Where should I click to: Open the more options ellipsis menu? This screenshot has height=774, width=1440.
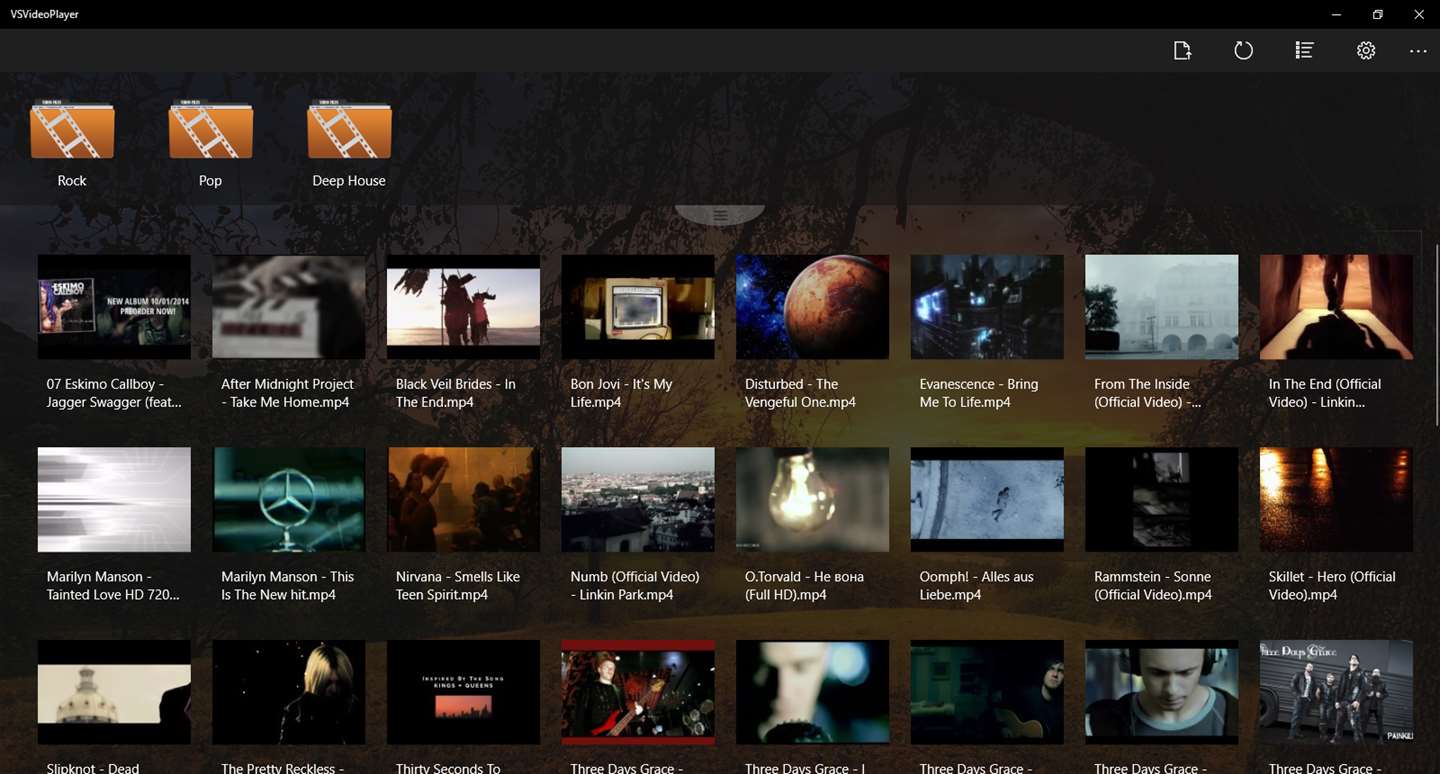1418,51
